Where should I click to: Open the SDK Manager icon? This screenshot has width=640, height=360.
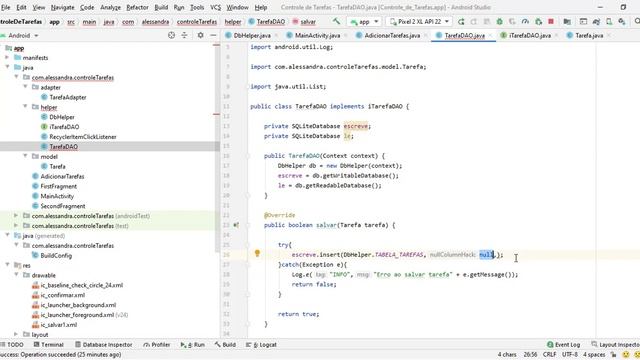tap(622, 22)
